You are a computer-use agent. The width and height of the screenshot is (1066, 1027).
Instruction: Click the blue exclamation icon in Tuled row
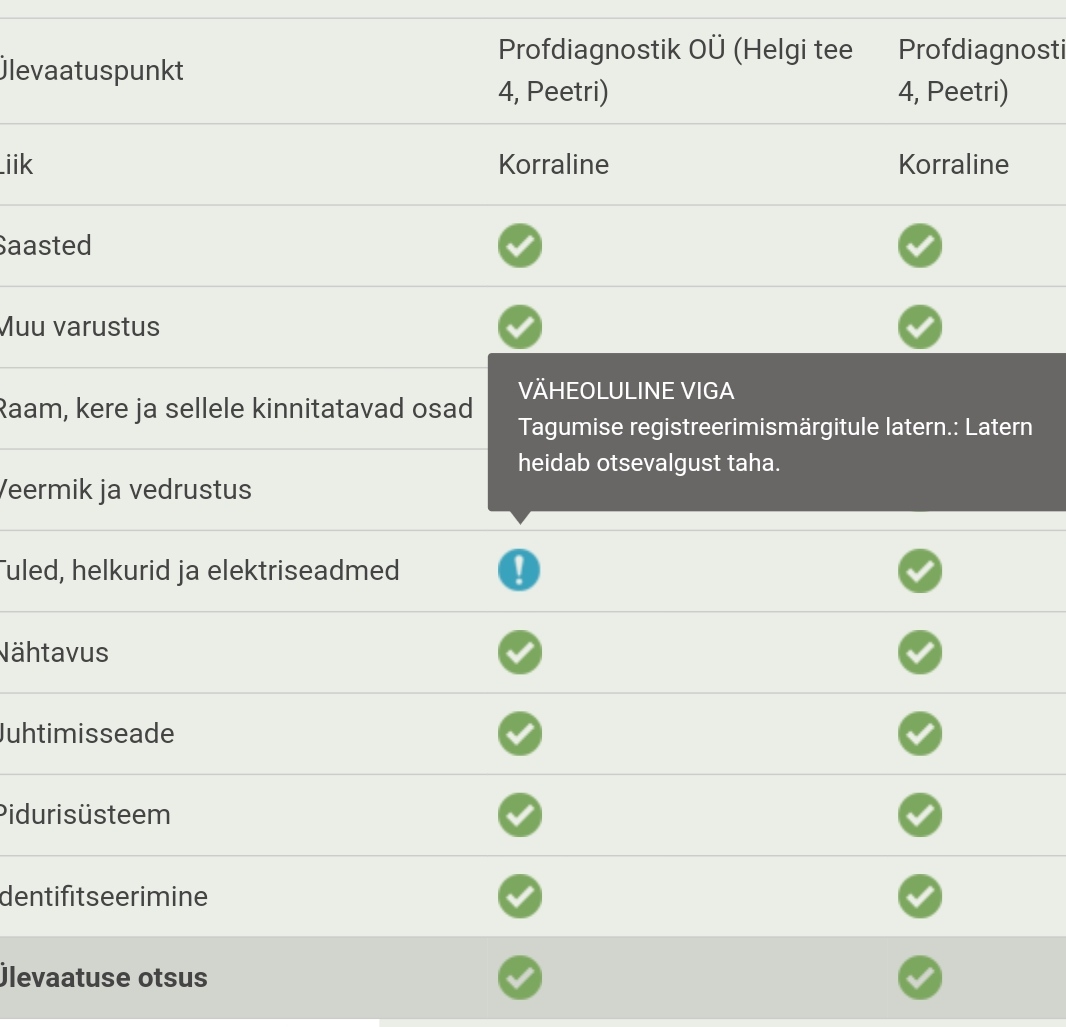[519, 570]
